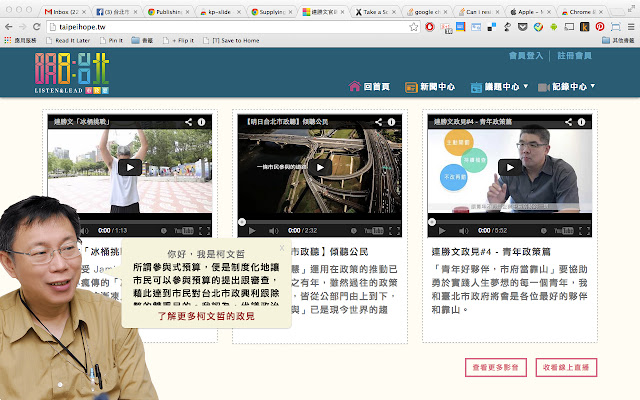Share the 明日台北市政廳 video
The height and width of the screenshot is (400, 640).
(x=378, y=122)
